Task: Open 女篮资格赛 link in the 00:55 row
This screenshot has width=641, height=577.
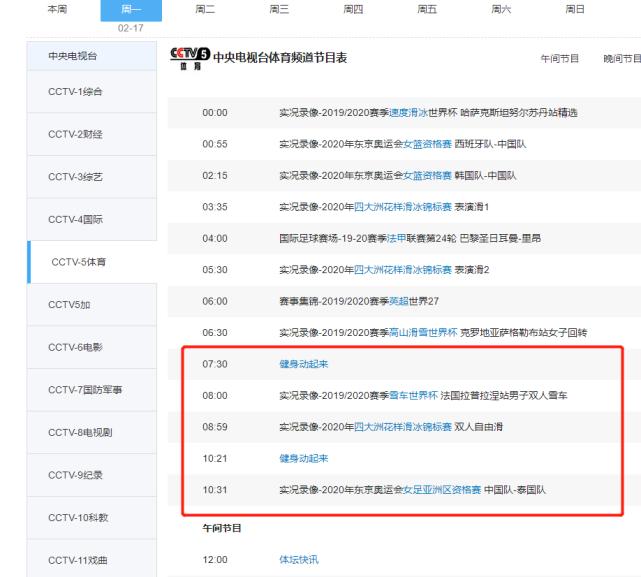Action: [x=428, y=144]
